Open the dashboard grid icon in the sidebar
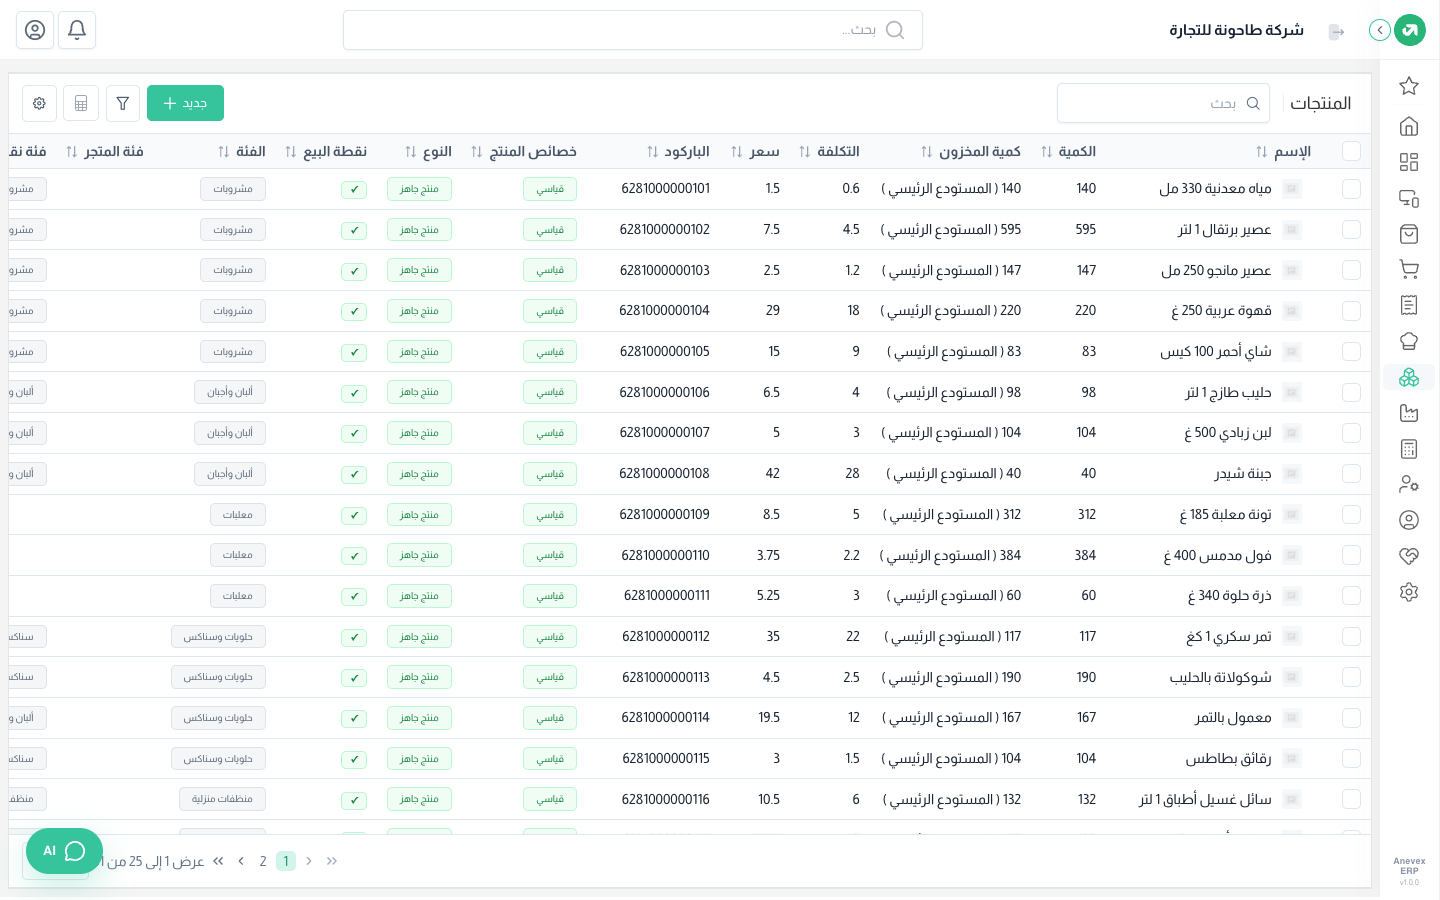The height and width of the screenshot is (900, 1440). pyautogui.click(x=1409, y=162)
